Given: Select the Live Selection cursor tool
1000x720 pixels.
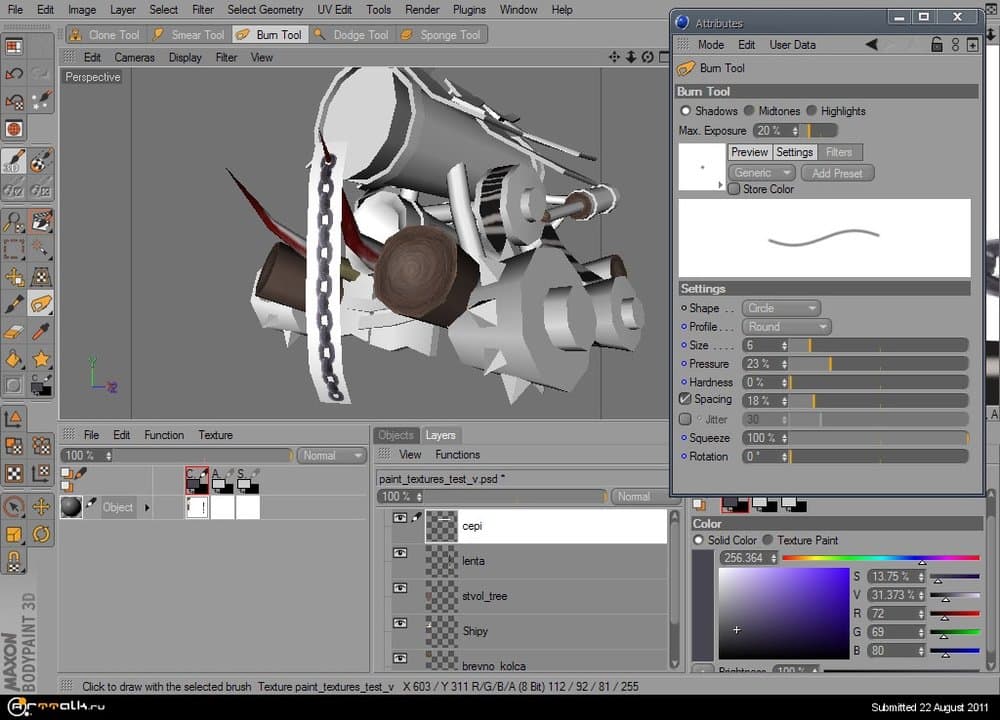Looking at the screenshot, I should [x=14, y=507].
